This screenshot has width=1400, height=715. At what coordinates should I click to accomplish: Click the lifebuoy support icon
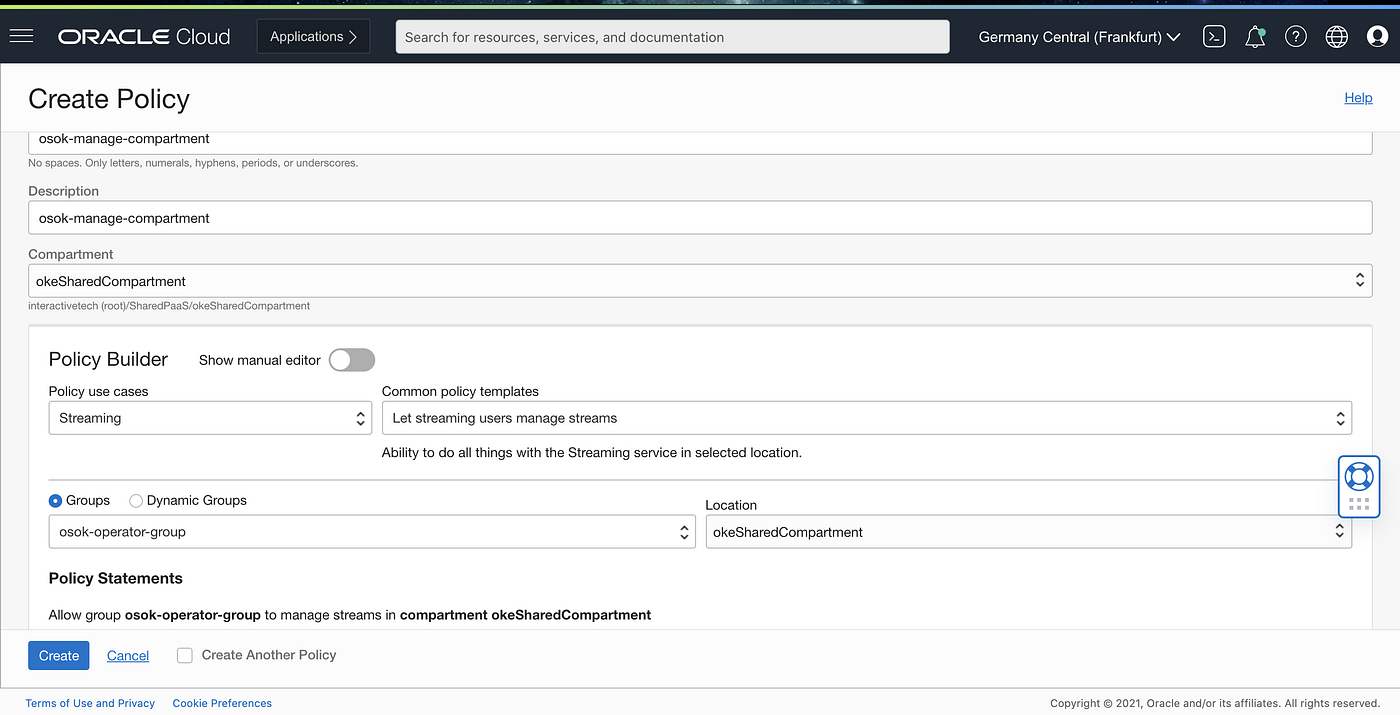1359,476
